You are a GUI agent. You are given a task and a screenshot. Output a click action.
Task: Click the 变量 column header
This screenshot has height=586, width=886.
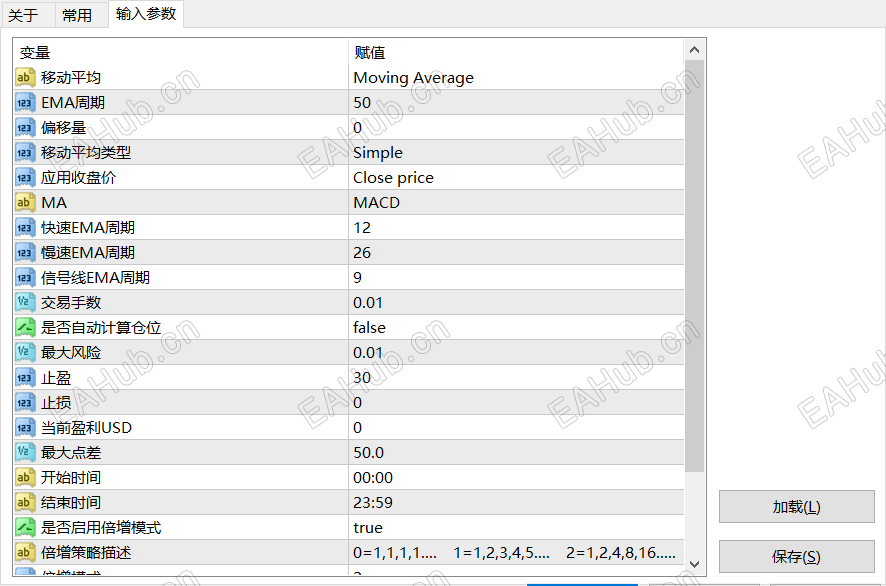click(181, 53)
